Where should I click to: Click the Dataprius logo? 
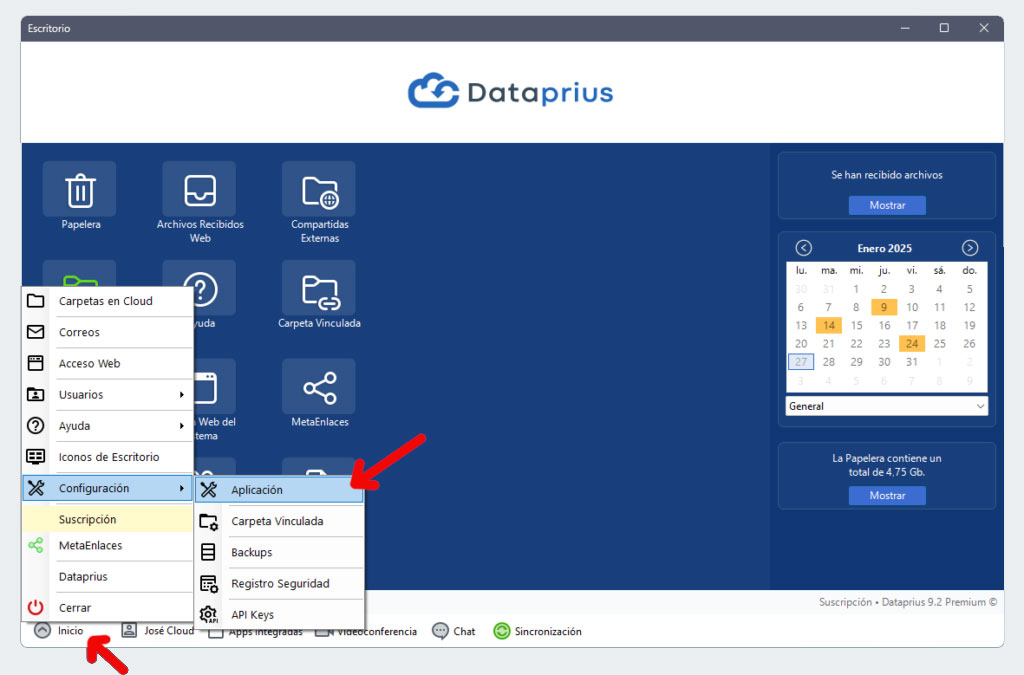511,91
